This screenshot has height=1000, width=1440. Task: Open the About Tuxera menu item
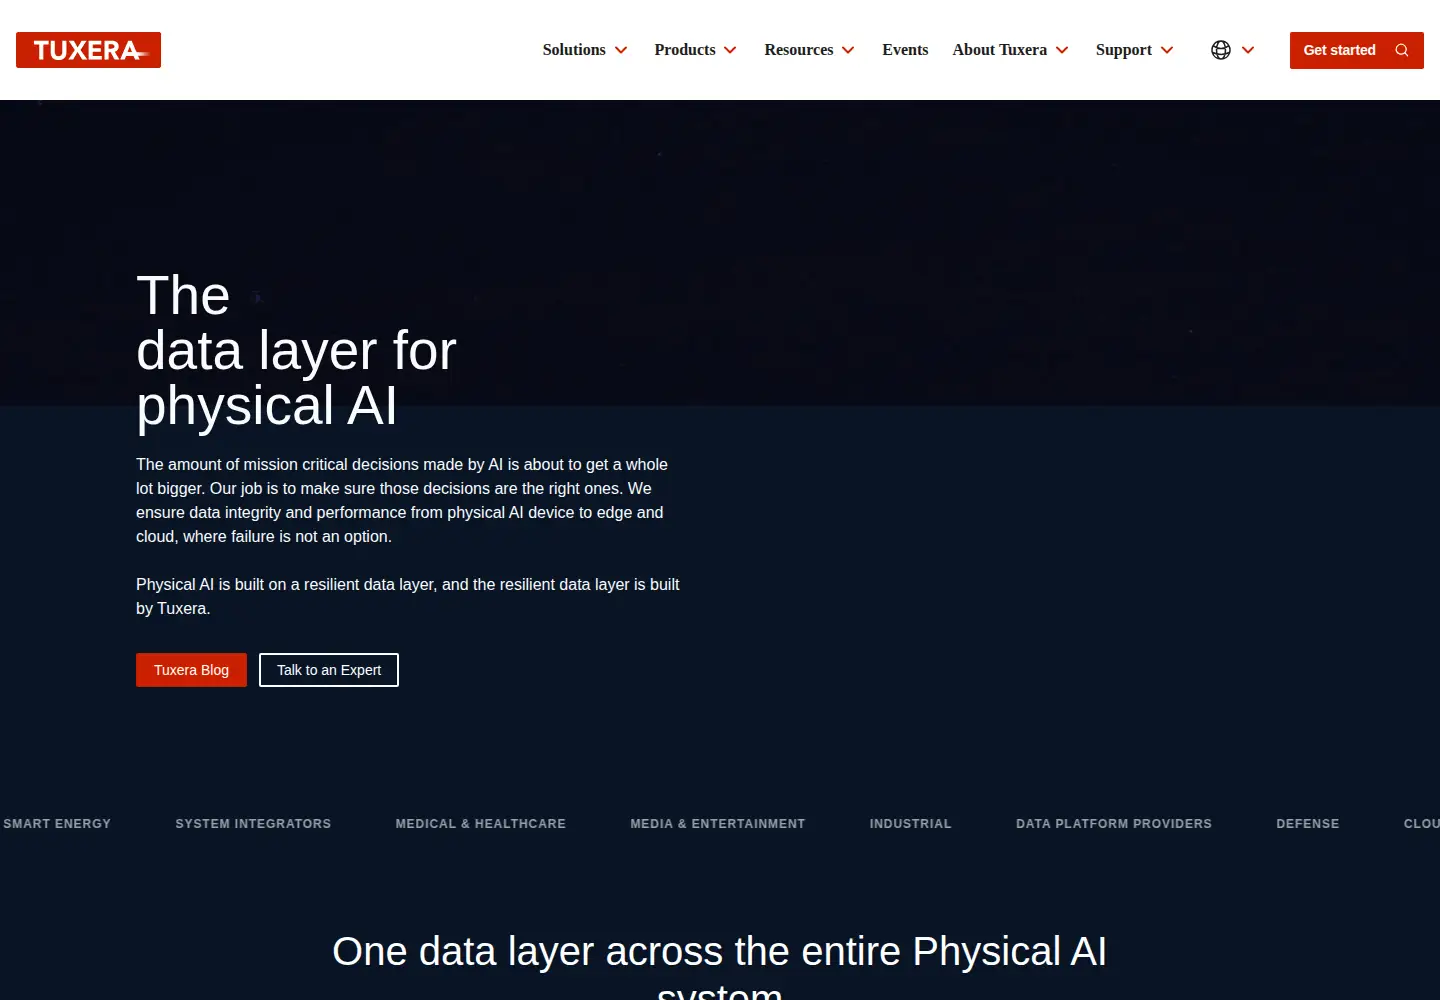pyautogui.click(x=999, y=50)
